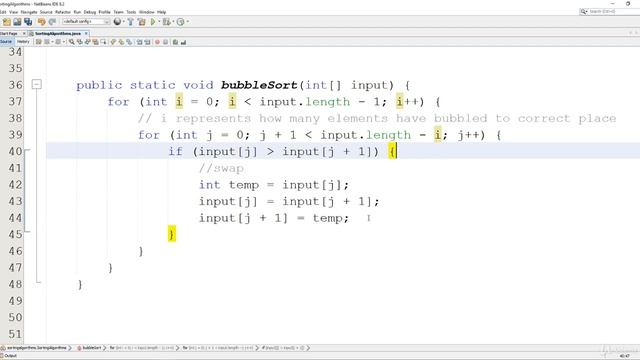Click the Clean and Build Project icon
The width and height of the screenshot is (640, 360).
coord(142,22)
